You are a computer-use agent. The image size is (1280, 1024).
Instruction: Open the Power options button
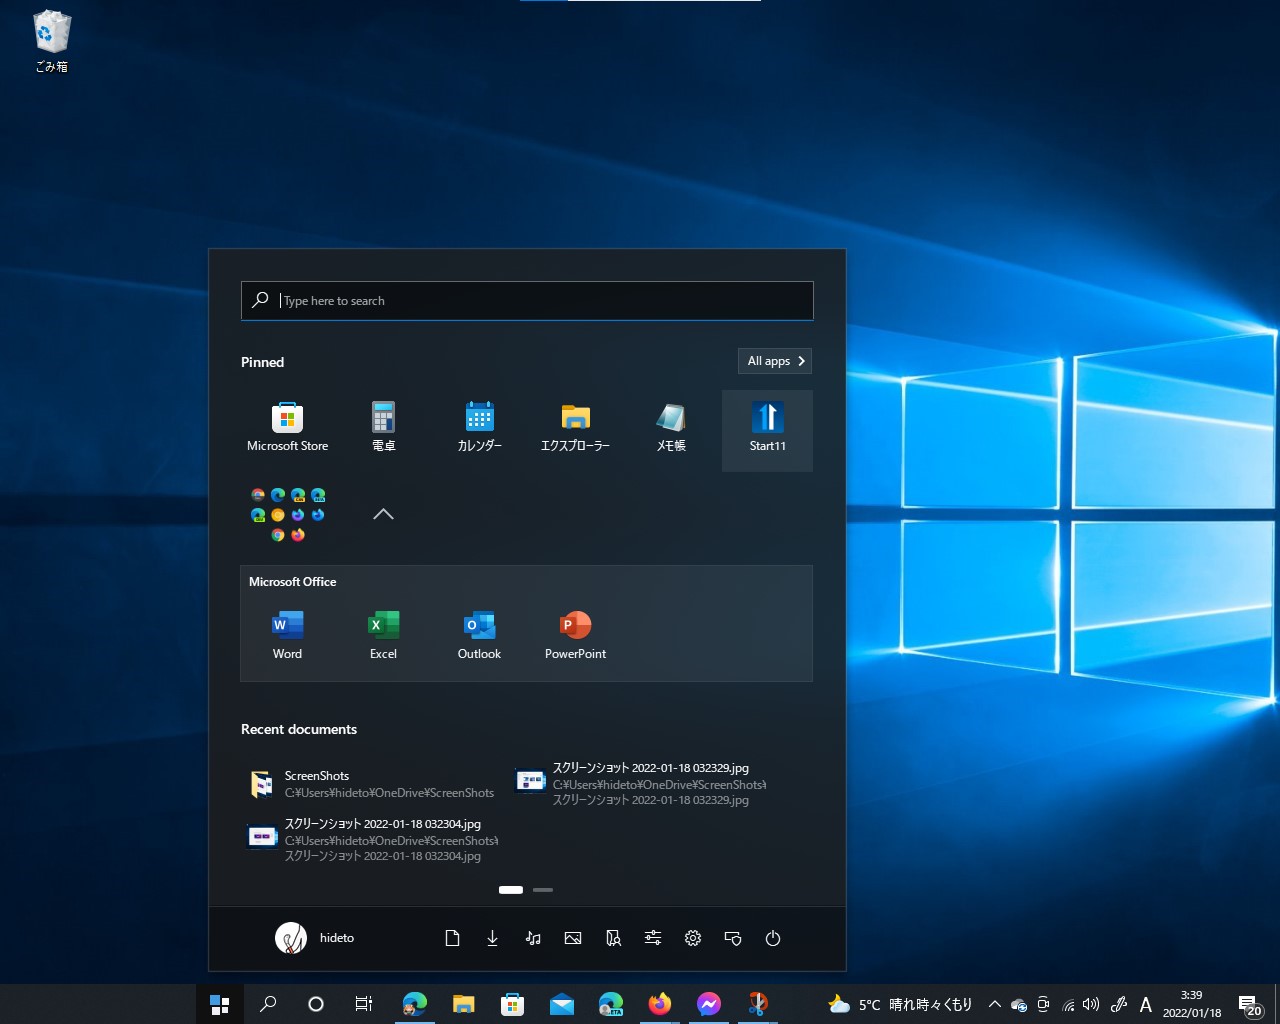coord(773,938)
